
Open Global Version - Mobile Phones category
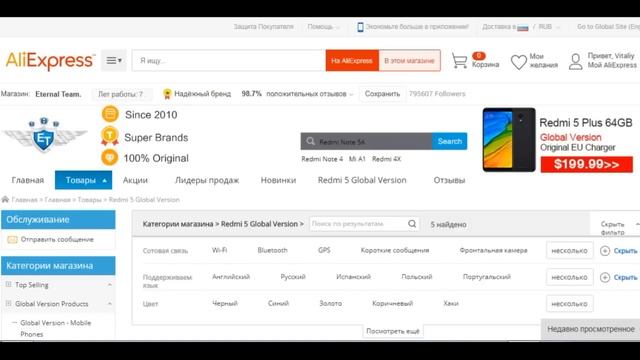(56, 328)
